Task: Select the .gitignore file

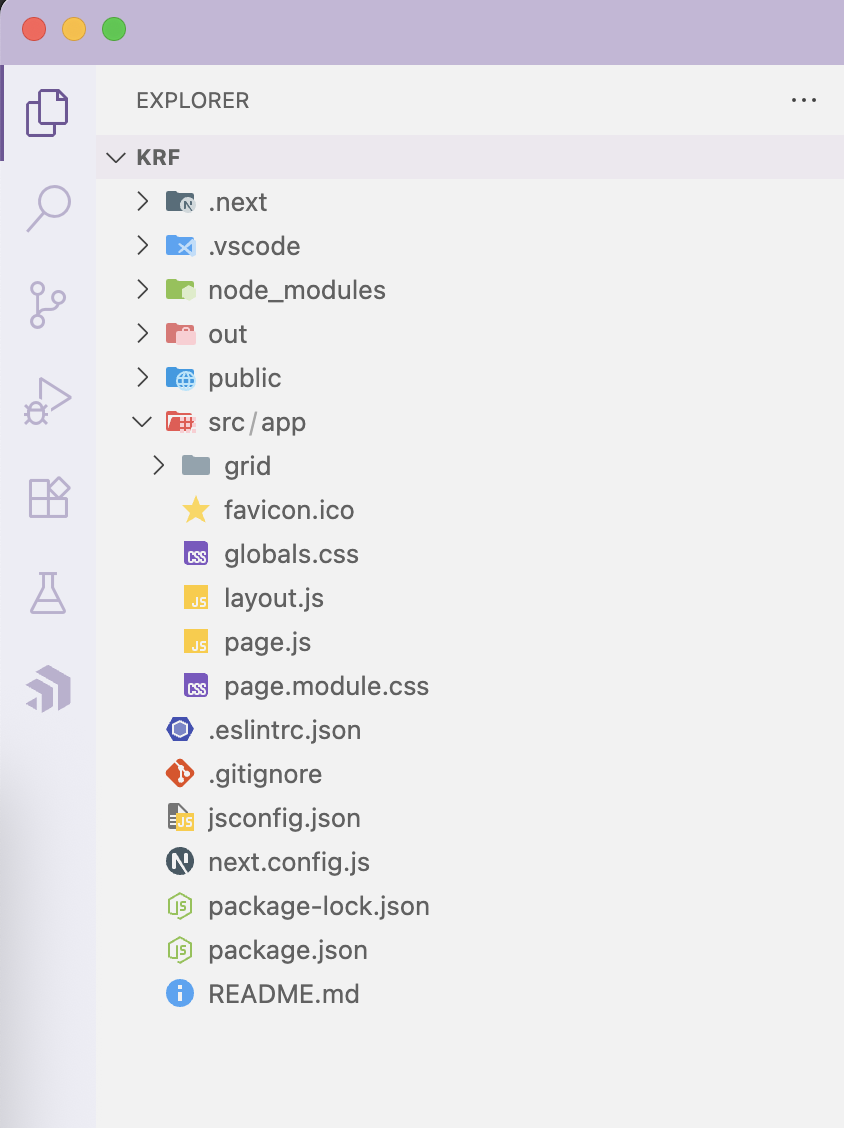Action: (x=264, y=774)
